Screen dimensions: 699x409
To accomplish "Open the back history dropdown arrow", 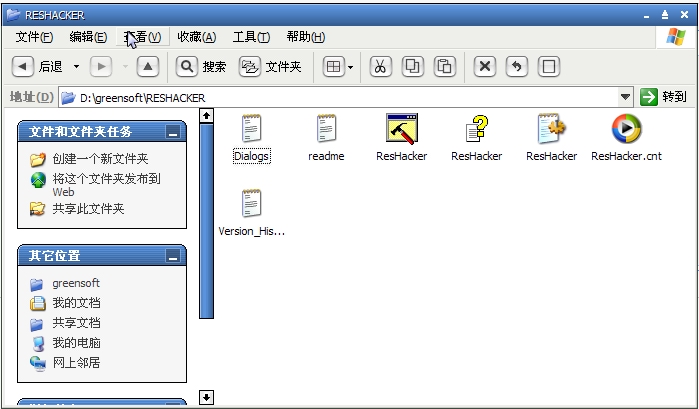I will coord(76,67).
